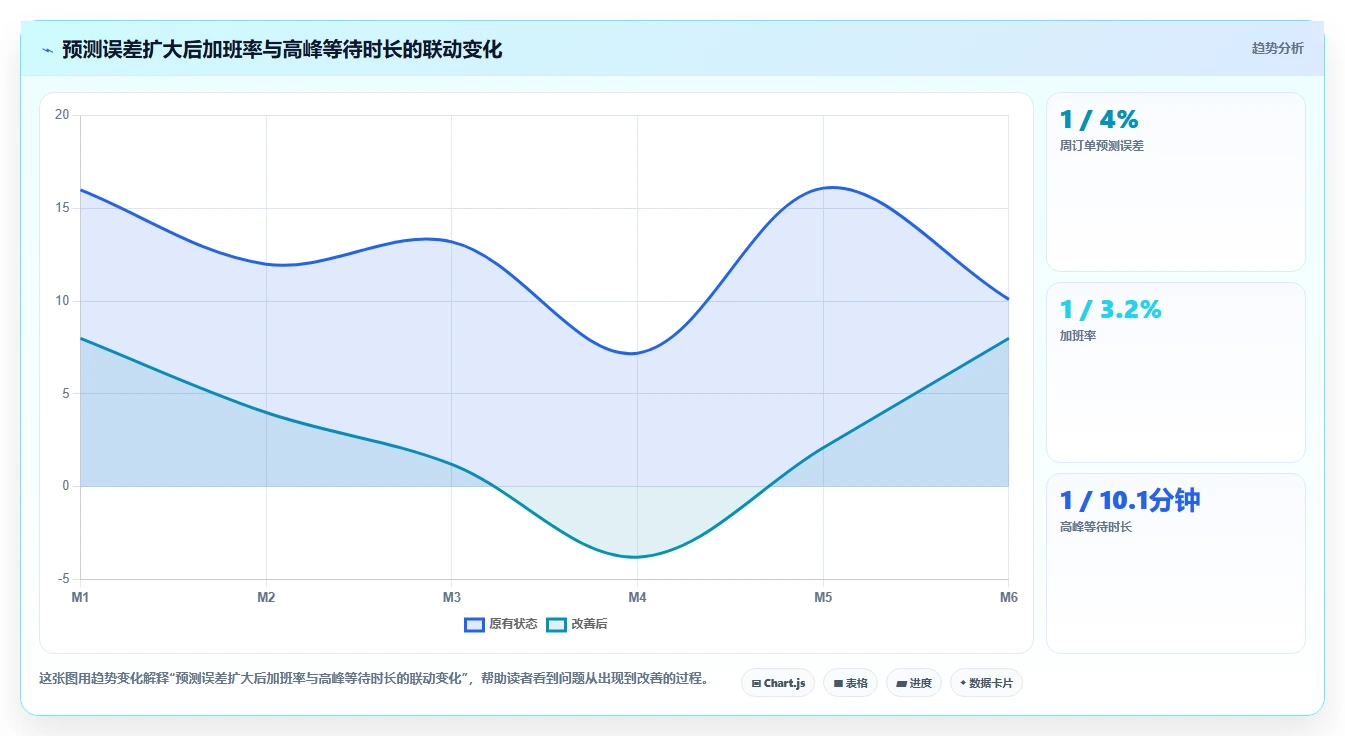
Task: Select the 周订单预测误差 metric card
Action: [1176, 182]
